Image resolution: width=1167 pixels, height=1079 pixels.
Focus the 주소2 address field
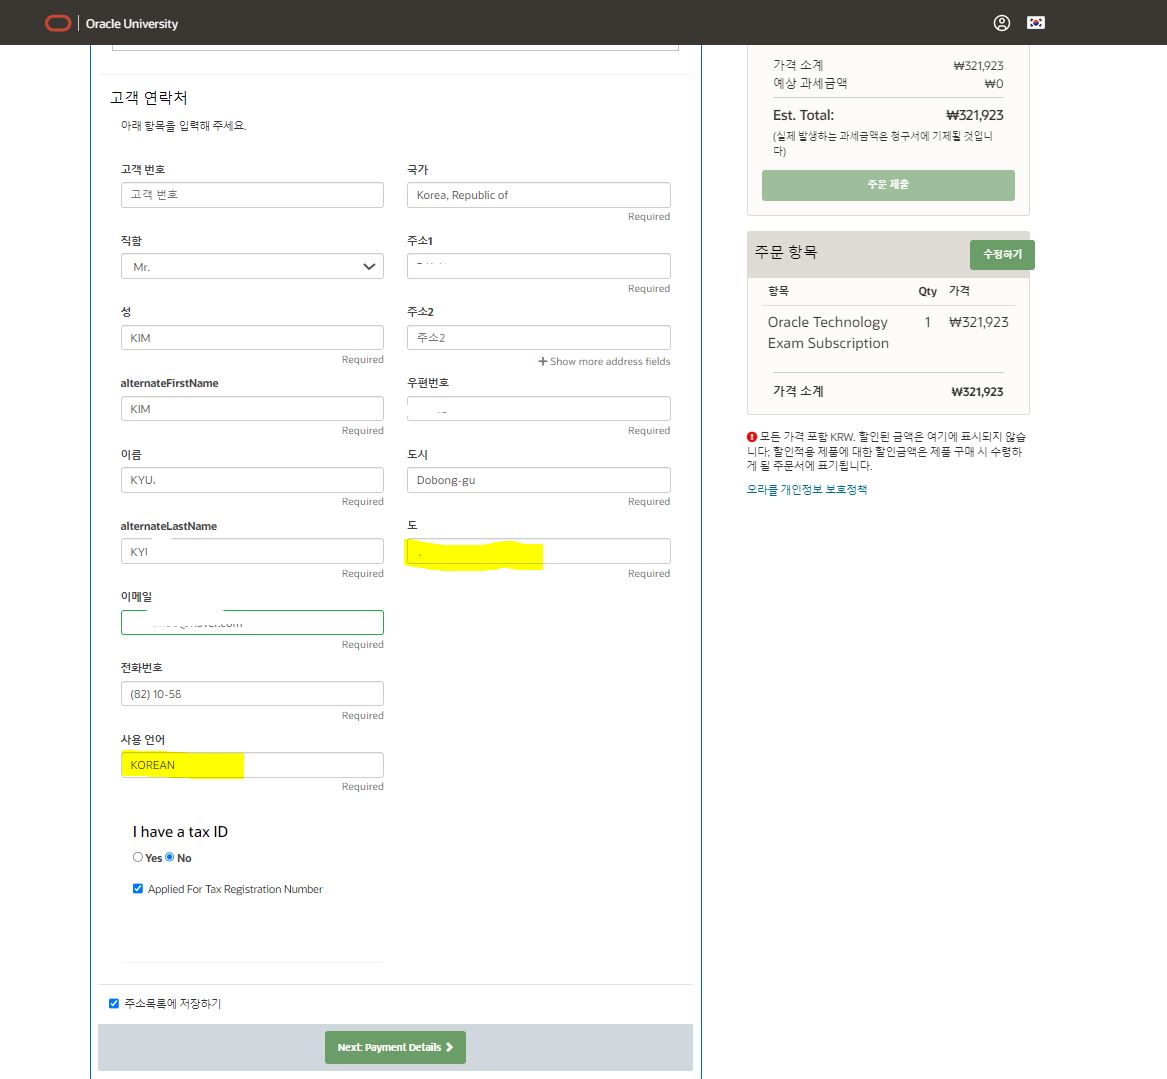point(539,338)
